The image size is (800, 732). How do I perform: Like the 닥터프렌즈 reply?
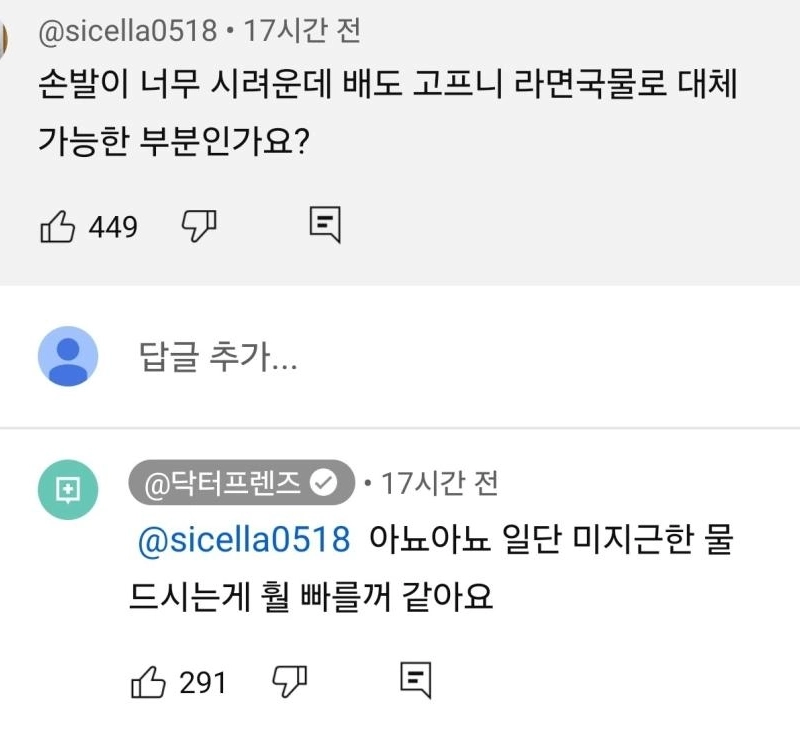[x=149, y=682]
